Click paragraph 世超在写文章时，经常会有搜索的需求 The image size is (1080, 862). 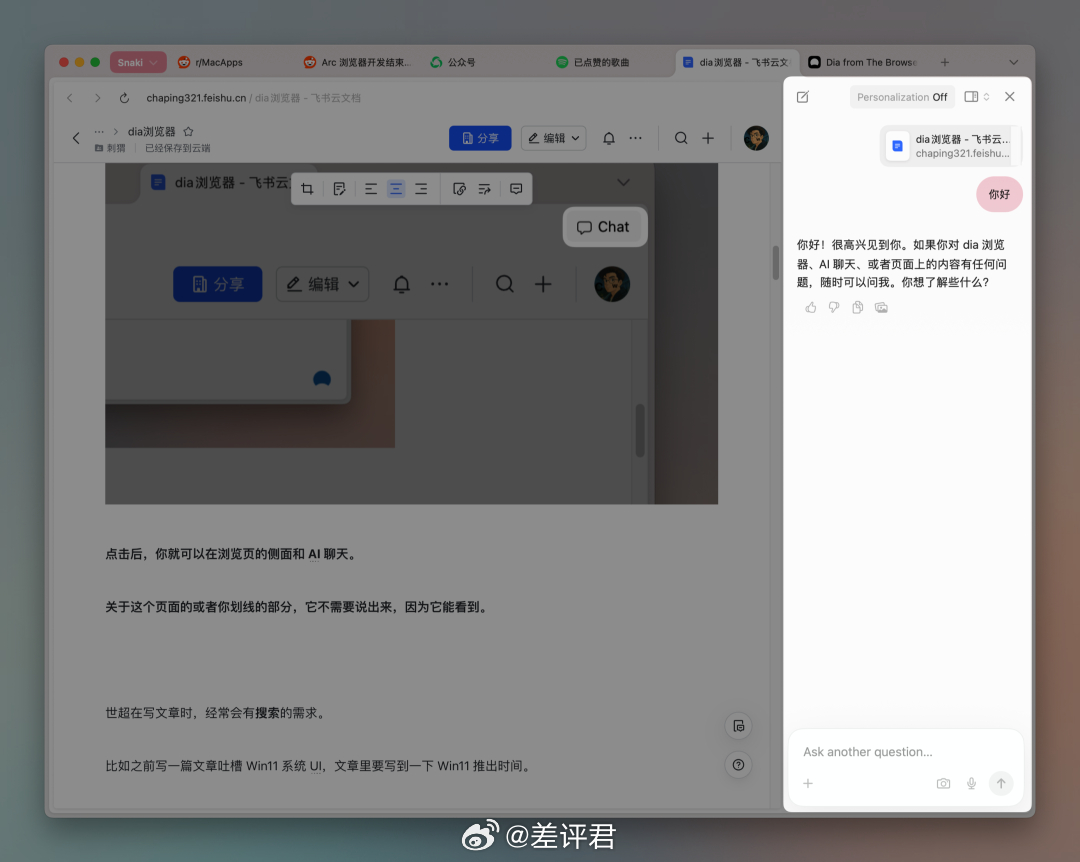[217, 713]
